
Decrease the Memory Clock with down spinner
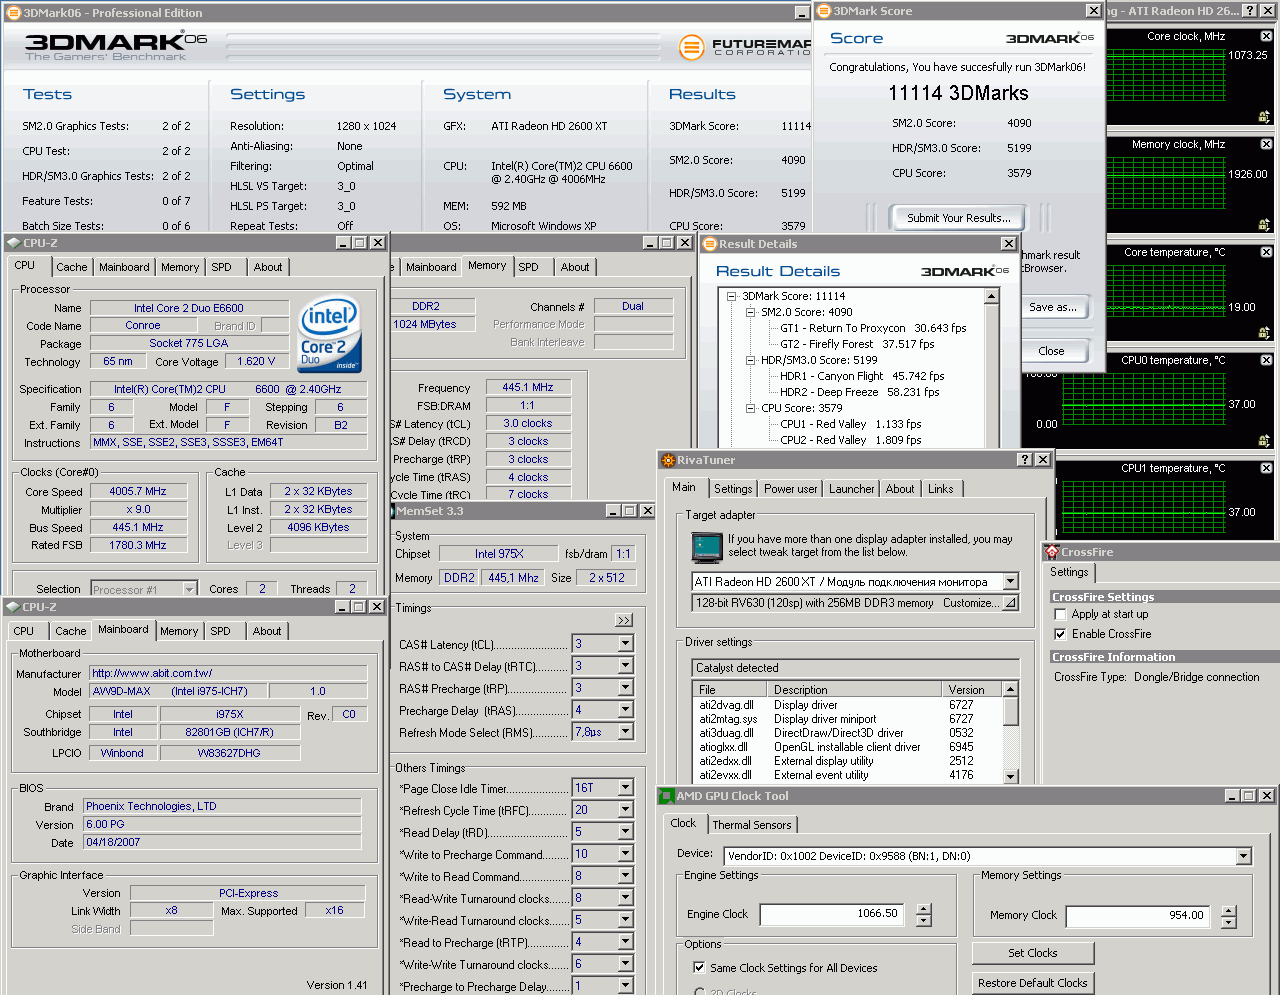pos(1229,922)
